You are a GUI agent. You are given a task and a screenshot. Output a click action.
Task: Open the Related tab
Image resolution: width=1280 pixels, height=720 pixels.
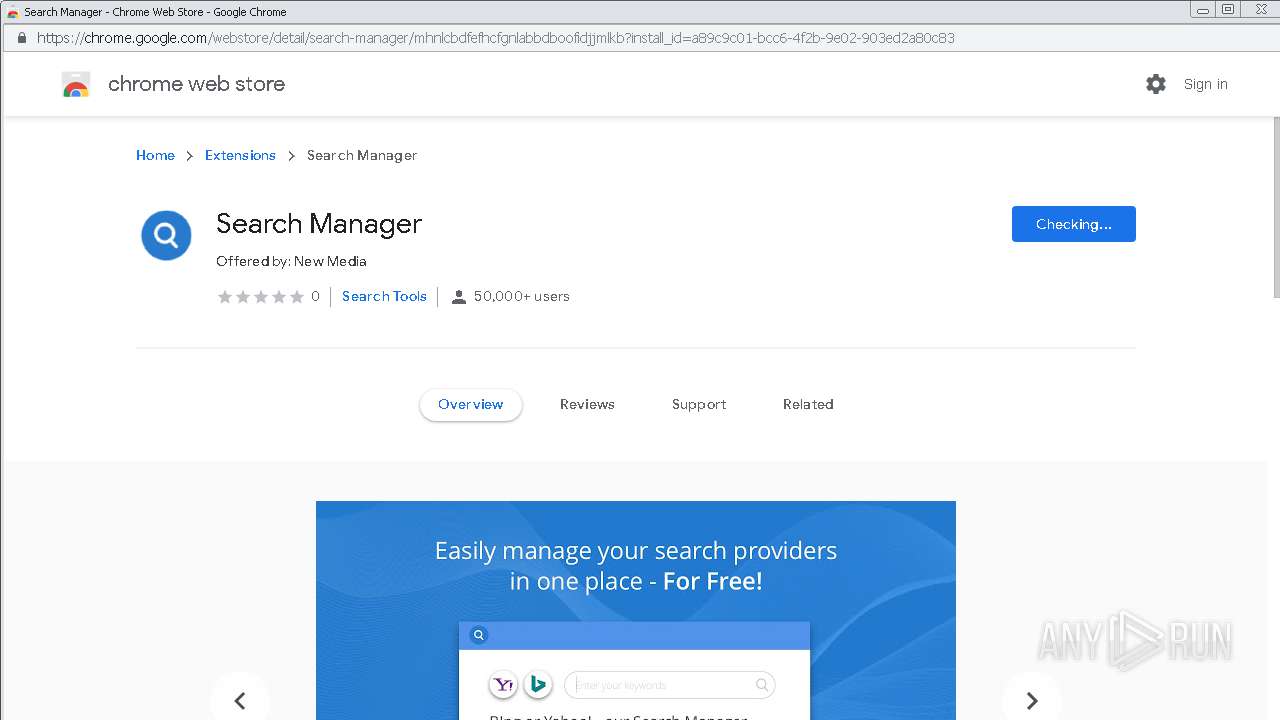808,405
